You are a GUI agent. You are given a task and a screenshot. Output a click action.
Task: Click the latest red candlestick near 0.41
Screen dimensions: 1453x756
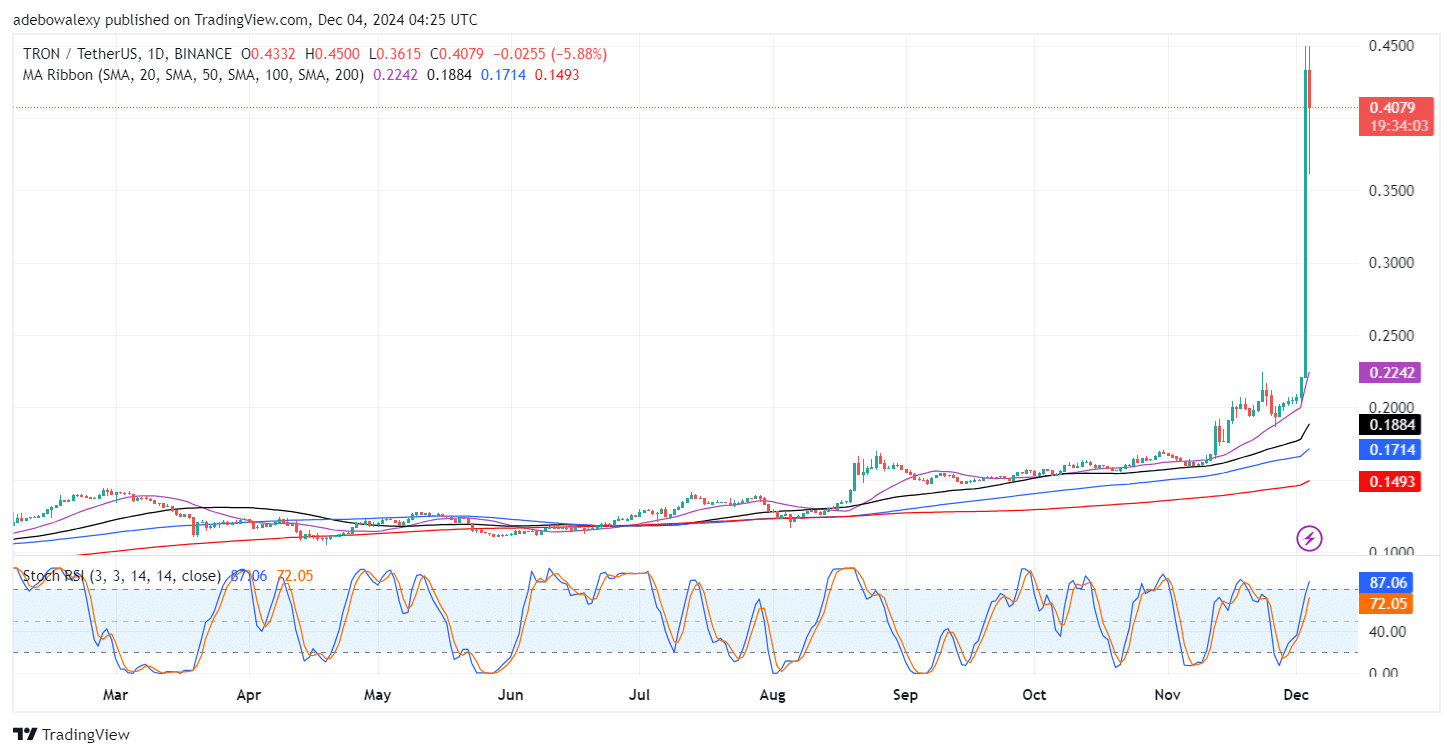click(x=1310, y=88)
